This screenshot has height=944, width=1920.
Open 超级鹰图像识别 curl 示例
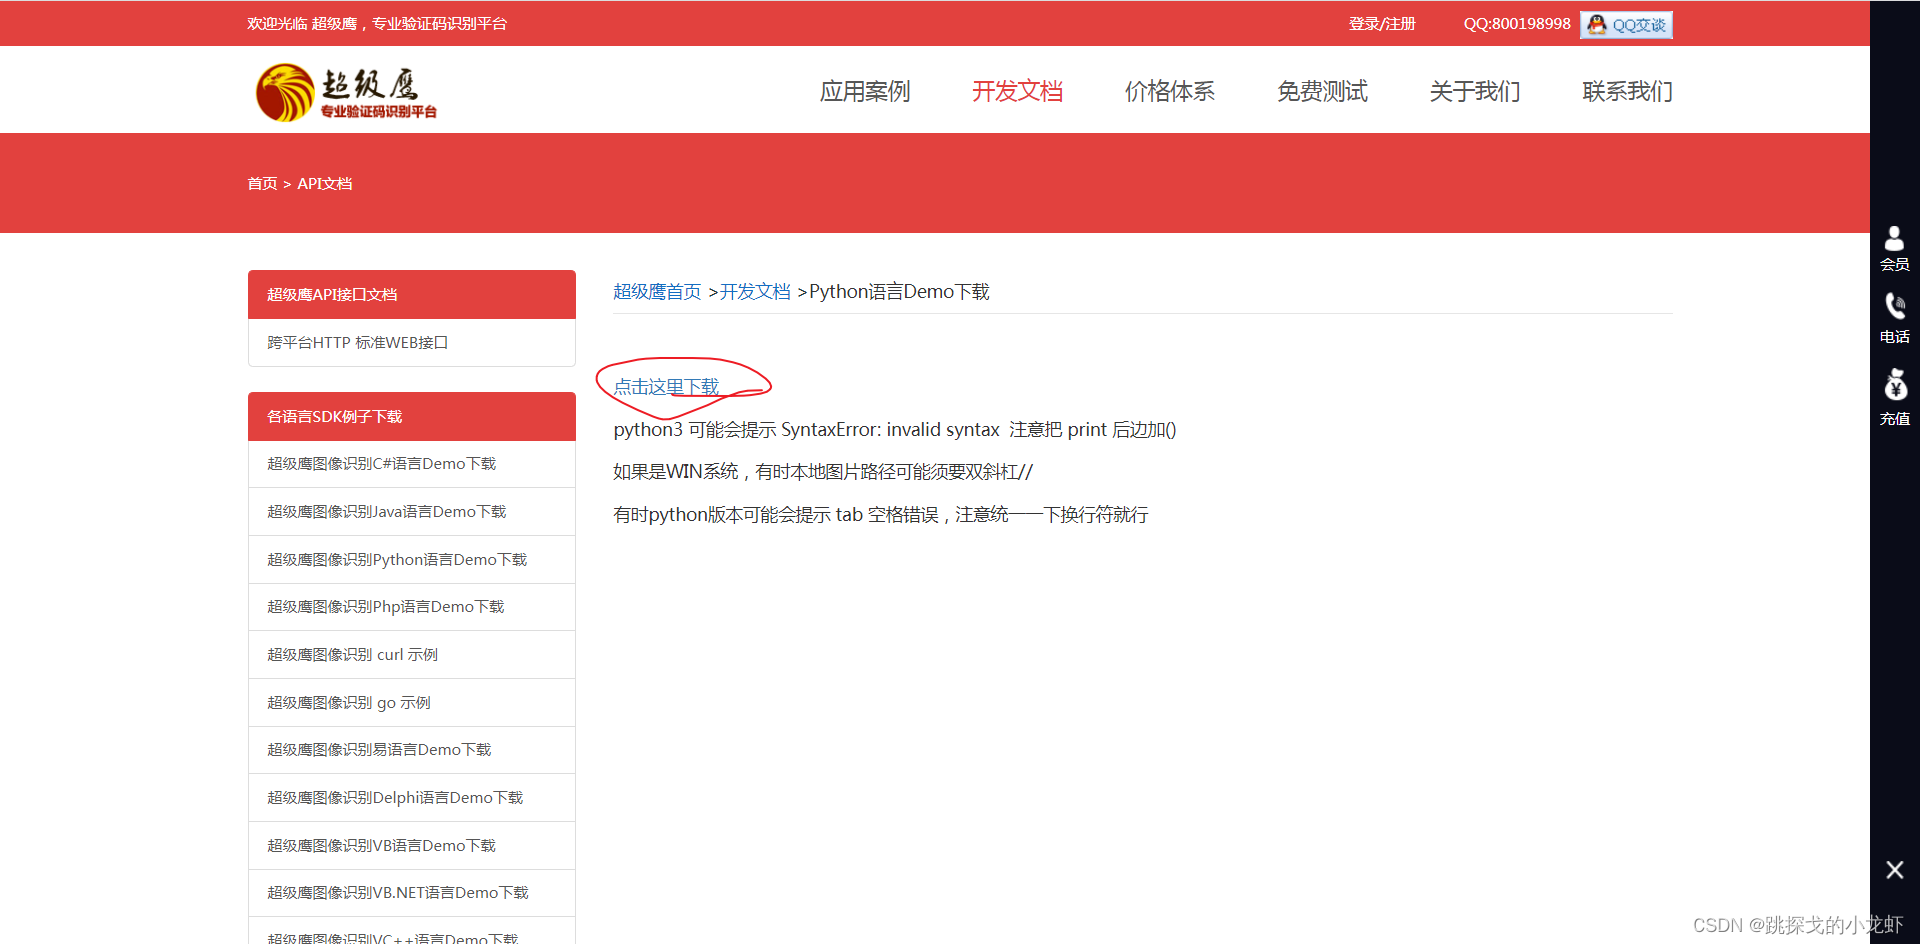(x=412, y=655)
